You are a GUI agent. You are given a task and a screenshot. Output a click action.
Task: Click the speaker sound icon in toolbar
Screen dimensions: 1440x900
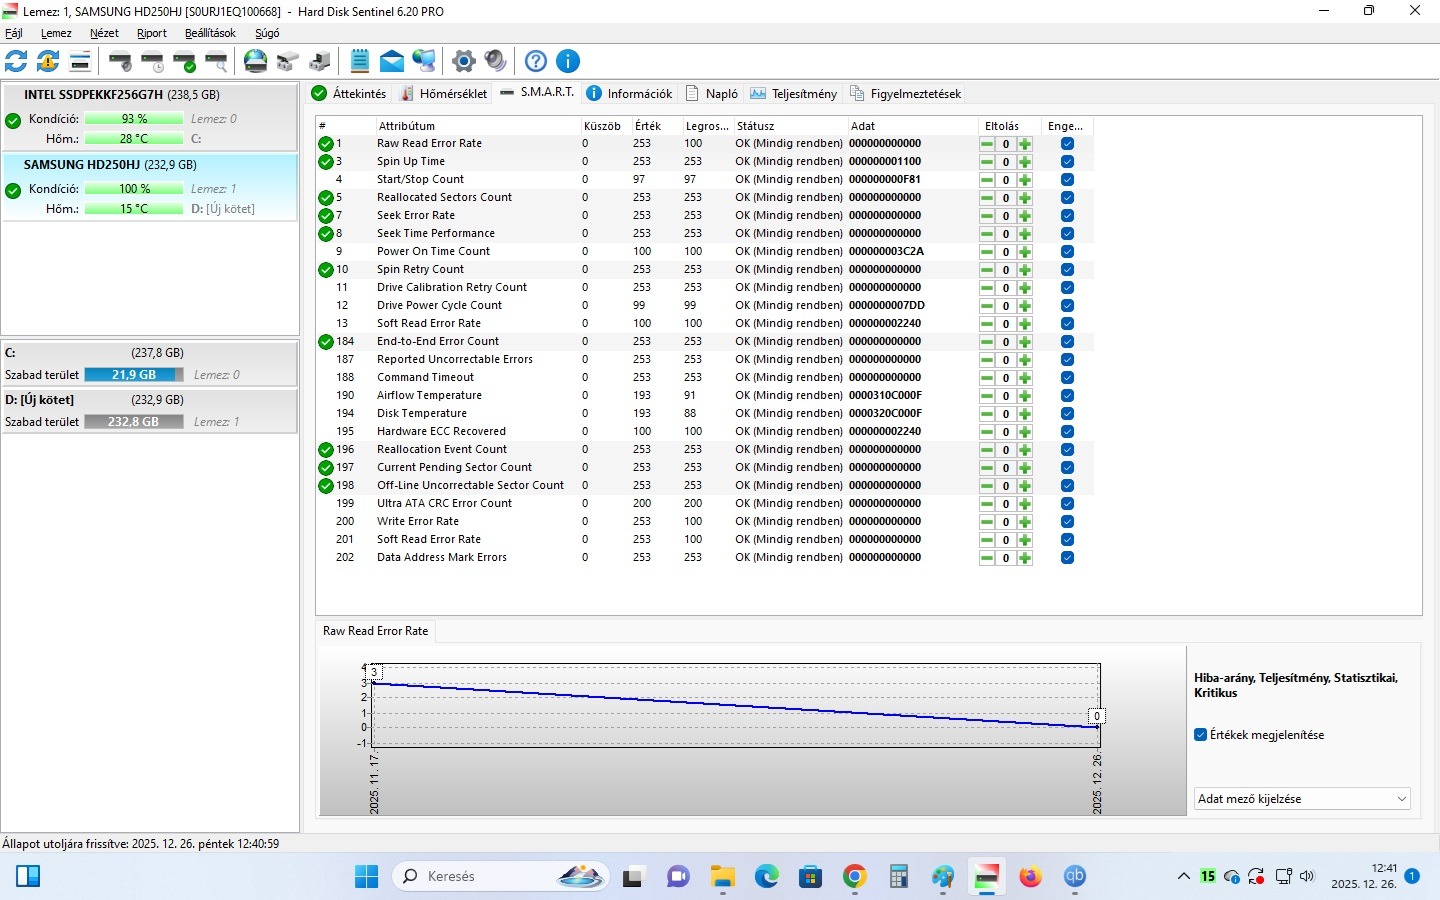point(496,61)
